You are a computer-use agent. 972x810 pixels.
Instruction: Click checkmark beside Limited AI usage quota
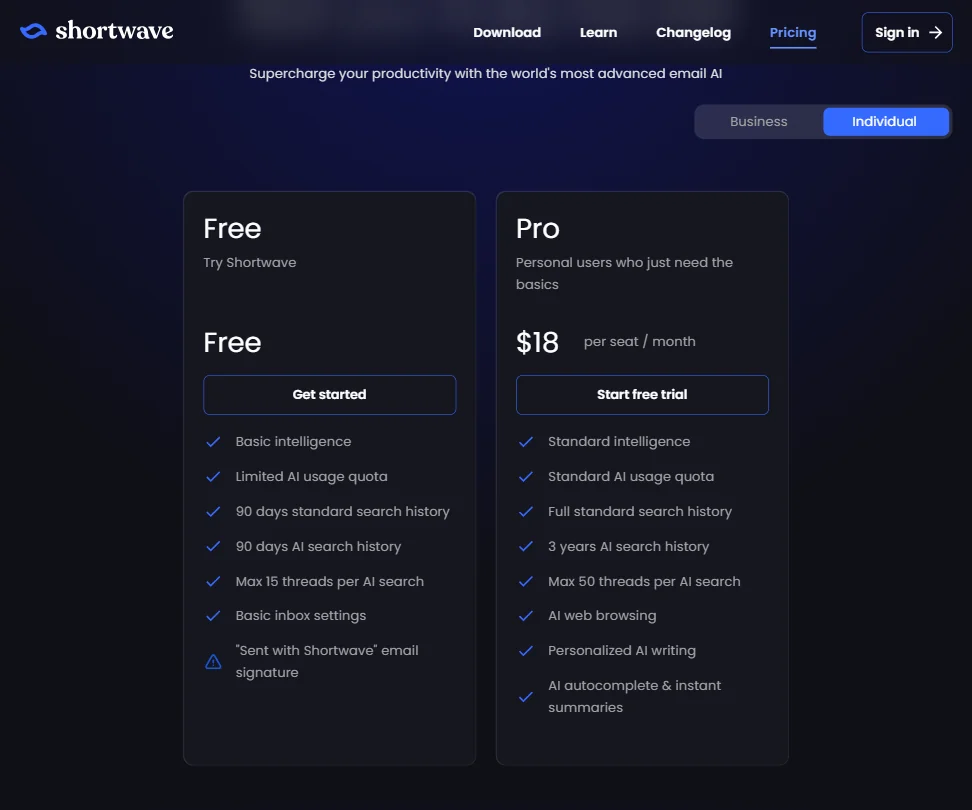213,477
